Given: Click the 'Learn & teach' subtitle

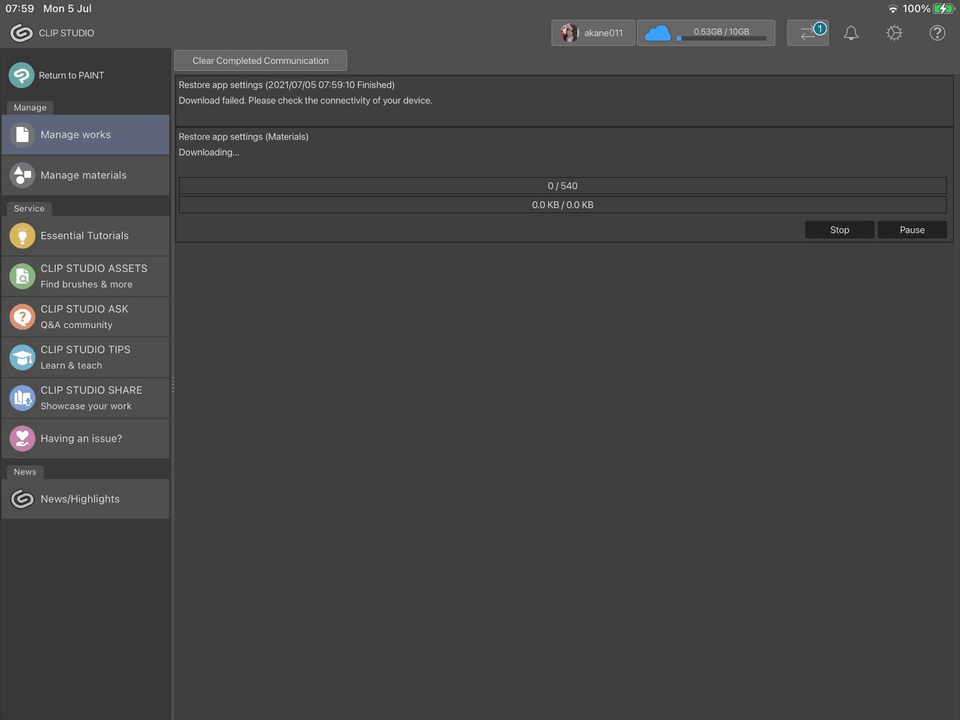Looking at the screenshot, I should [71, 366].
